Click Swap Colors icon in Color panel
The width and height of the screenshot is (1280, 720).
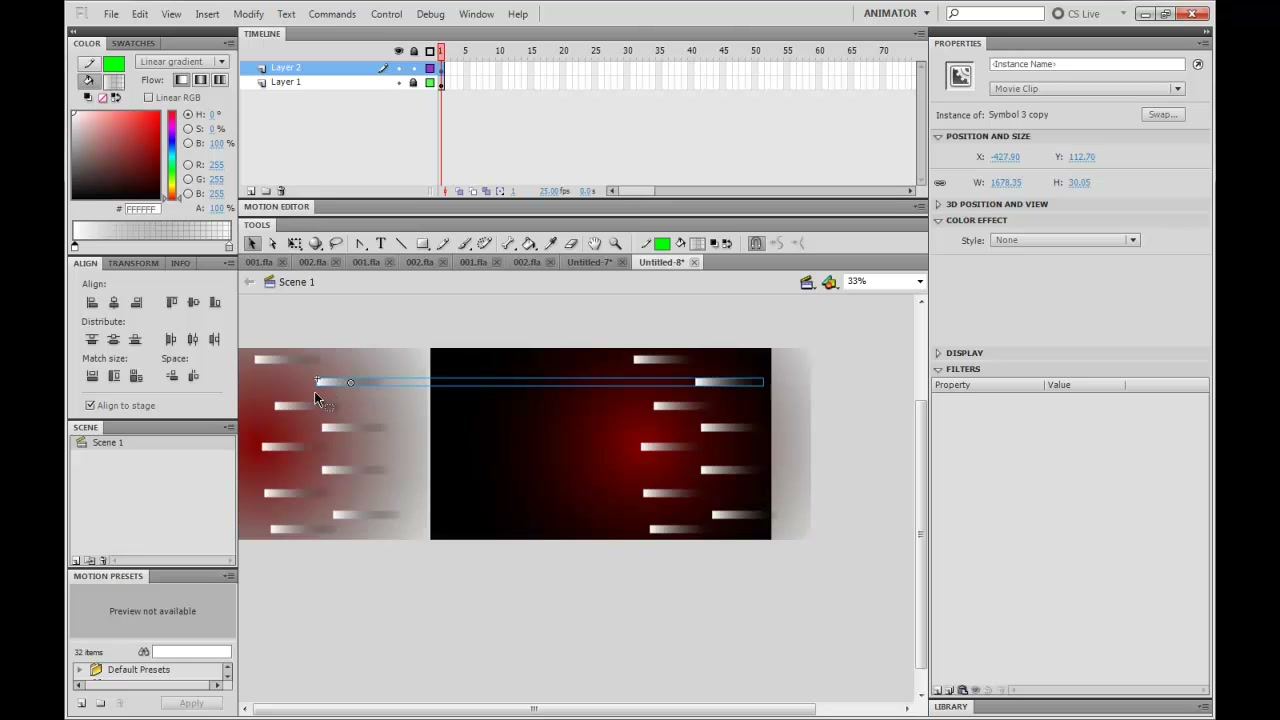[116, 98]
